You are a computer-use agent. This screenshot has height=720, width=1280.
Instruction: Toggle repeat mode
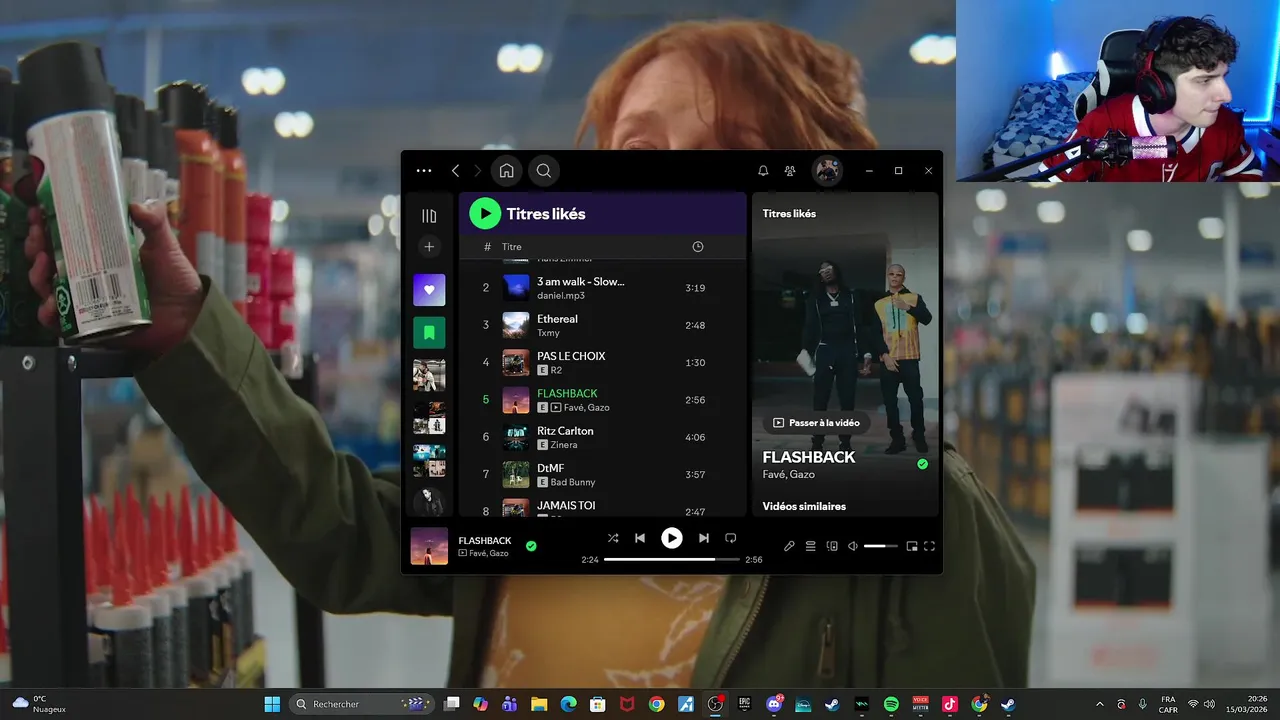point(731,538)
